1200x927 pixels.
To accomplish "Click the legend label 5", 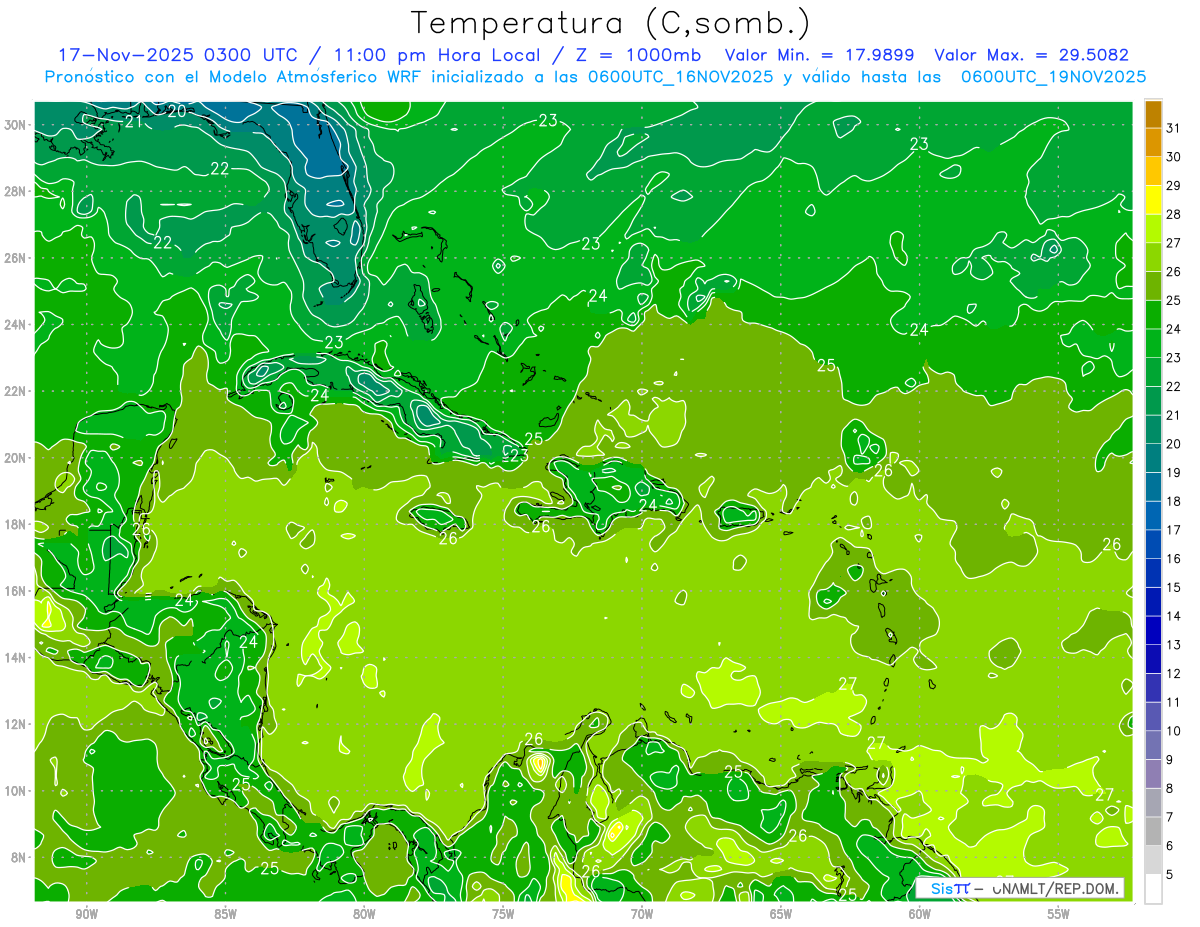I will point(1171,875).
